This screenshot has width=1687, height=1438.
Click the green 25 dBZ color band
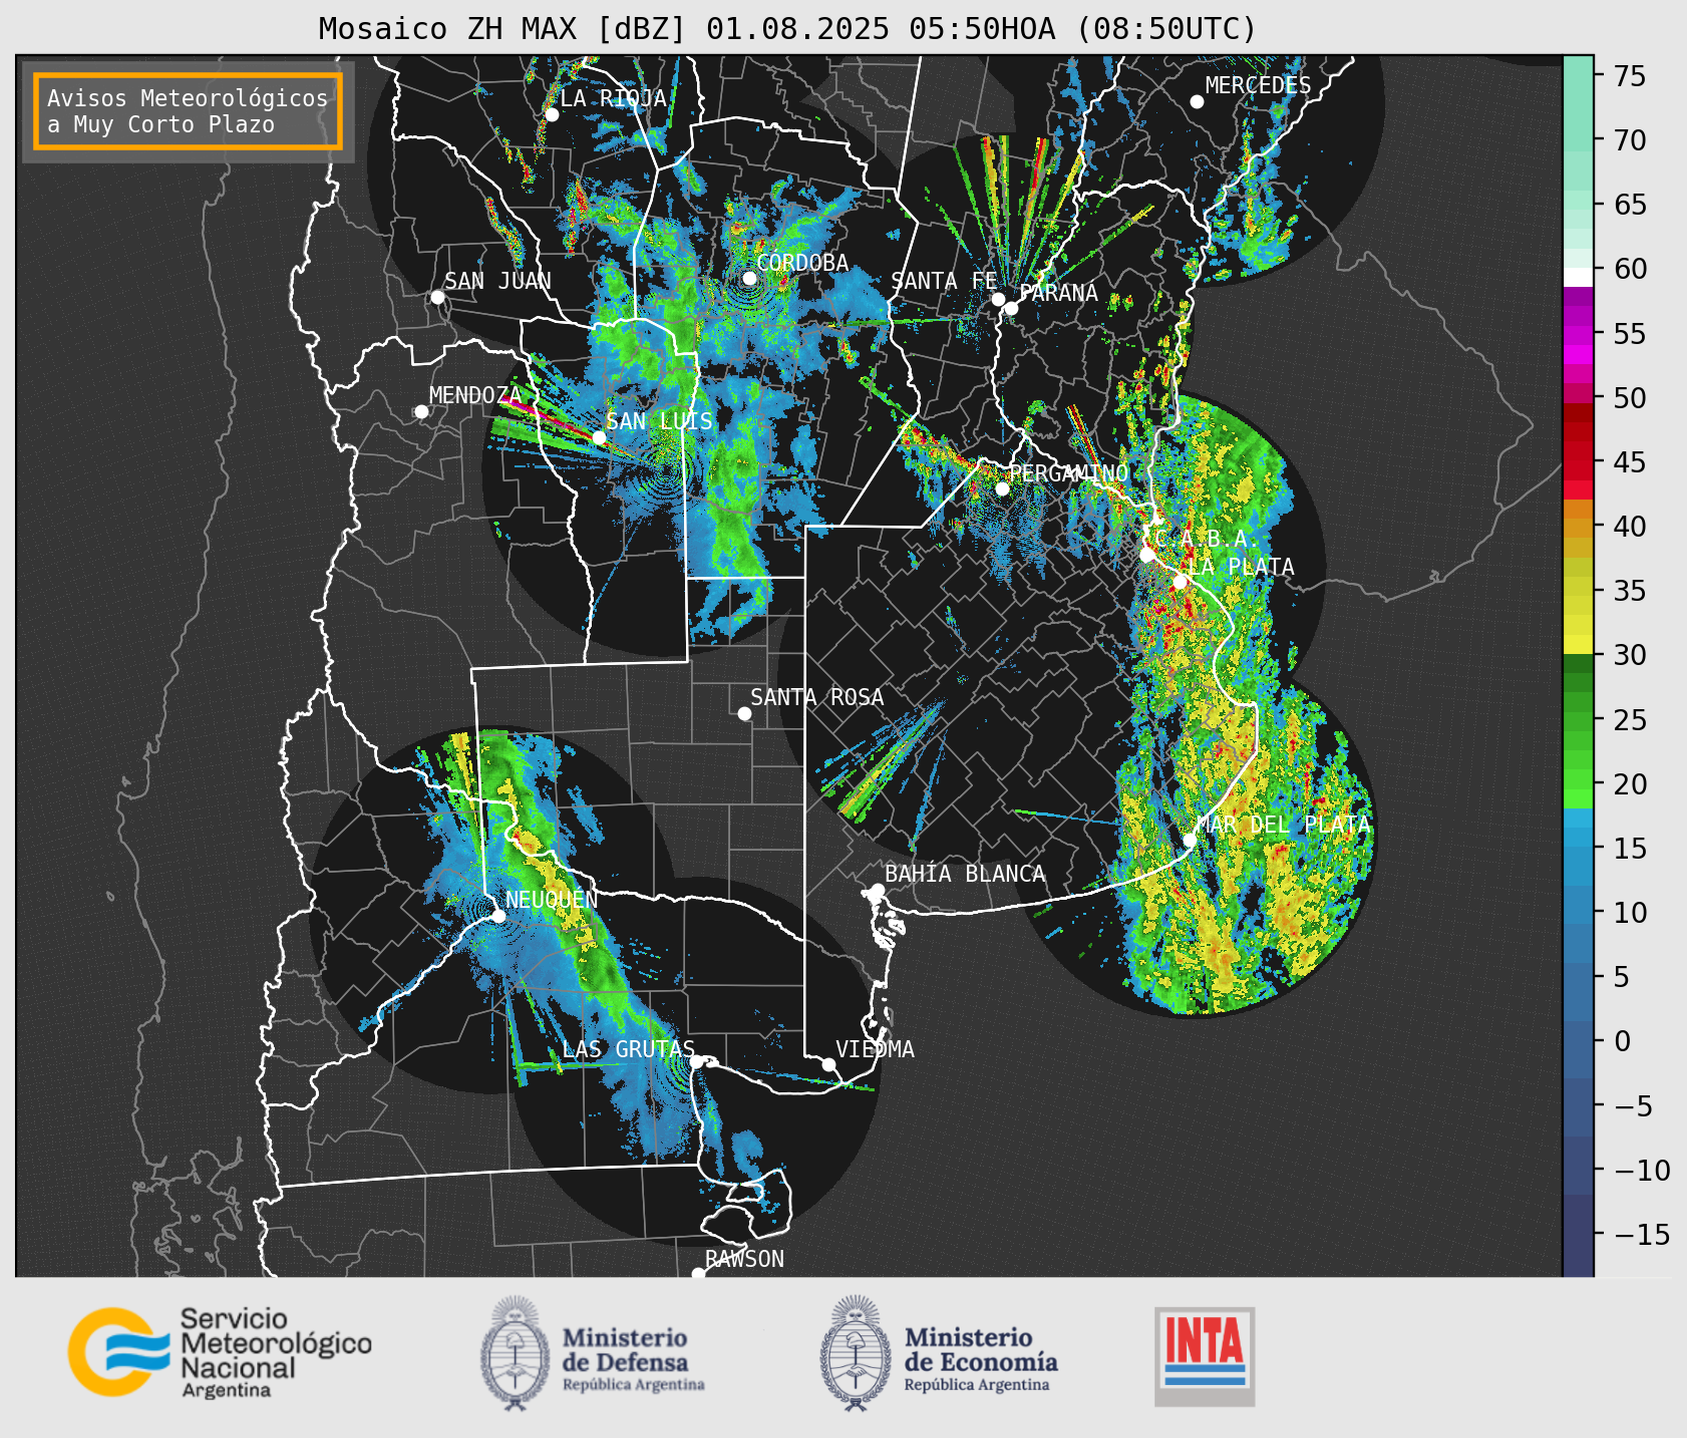point(1578,720)
